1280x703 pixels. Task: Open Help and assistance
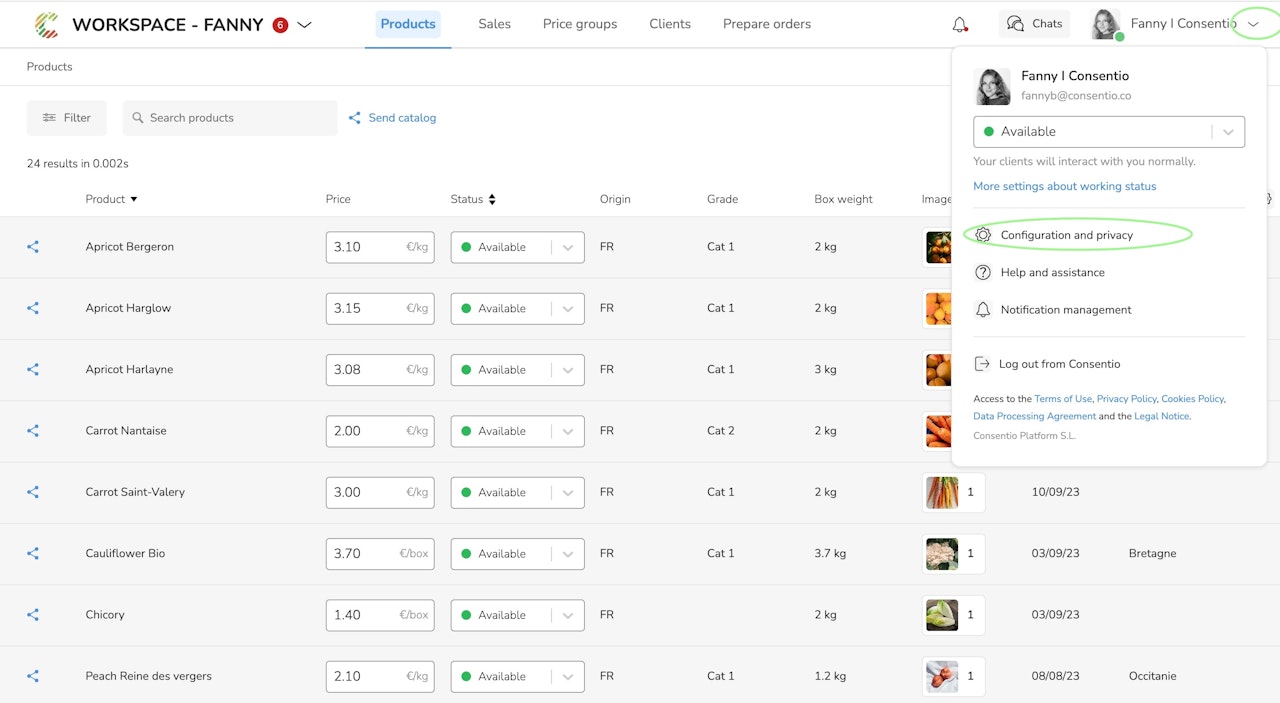pyautogui.click(x=1052, y=272)
